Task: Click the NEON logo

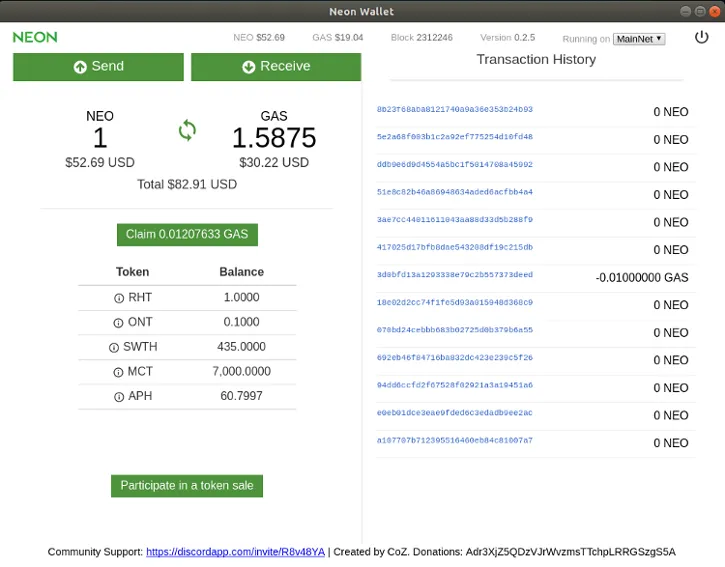Action: click(35, 37)
